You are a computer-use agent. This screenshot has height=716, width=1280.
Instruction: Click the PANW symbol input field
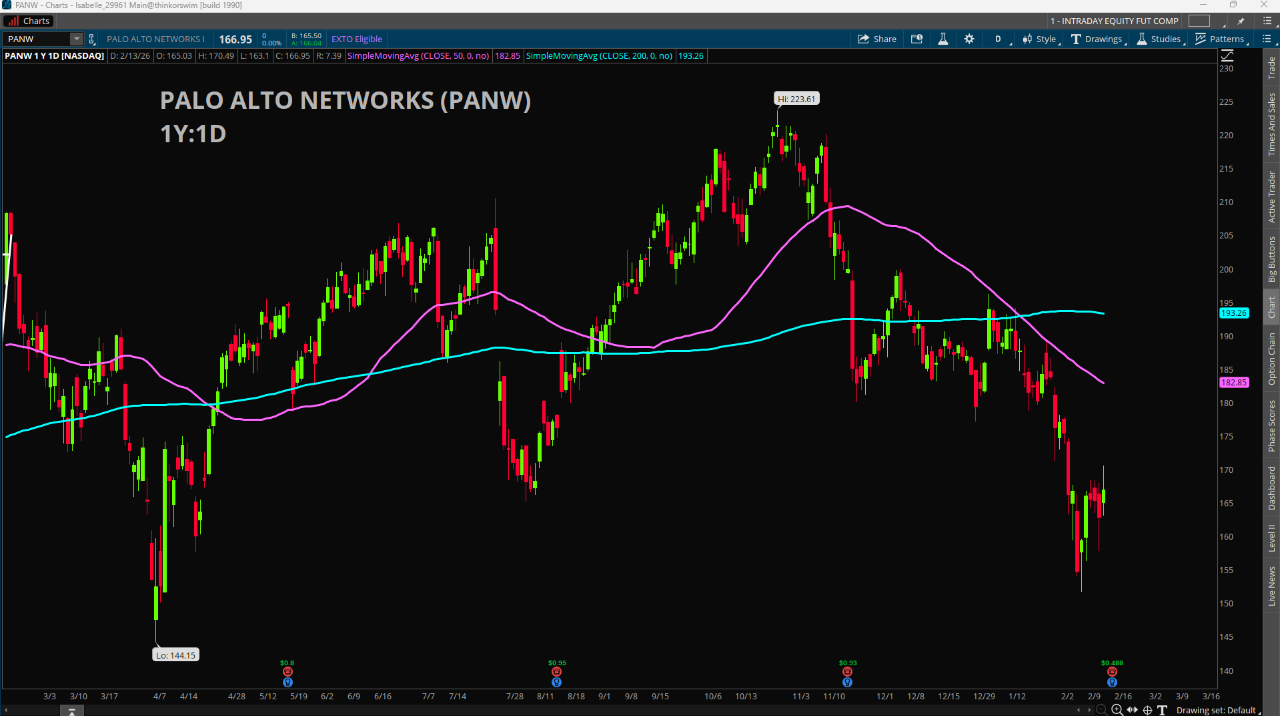pos(37,39)
